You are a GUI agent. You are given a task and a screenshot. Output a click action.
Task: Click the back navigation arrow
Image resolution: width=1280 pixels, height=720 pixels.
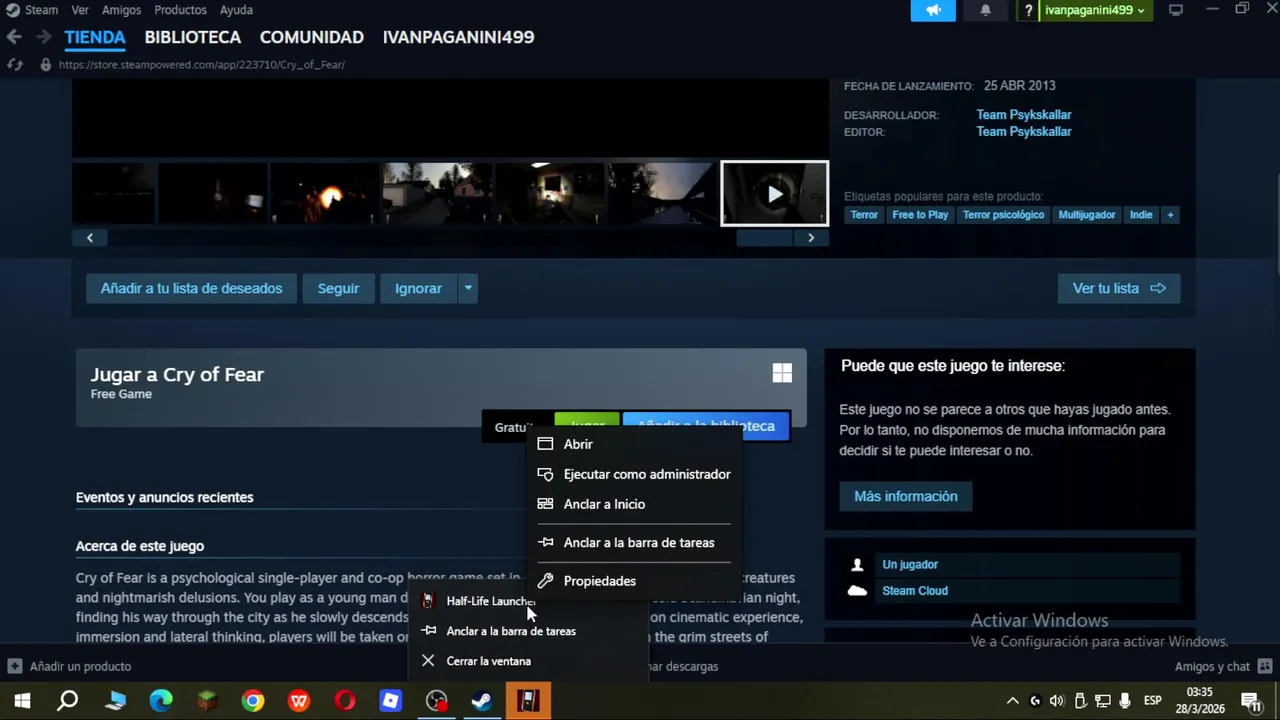coord(14,37)
